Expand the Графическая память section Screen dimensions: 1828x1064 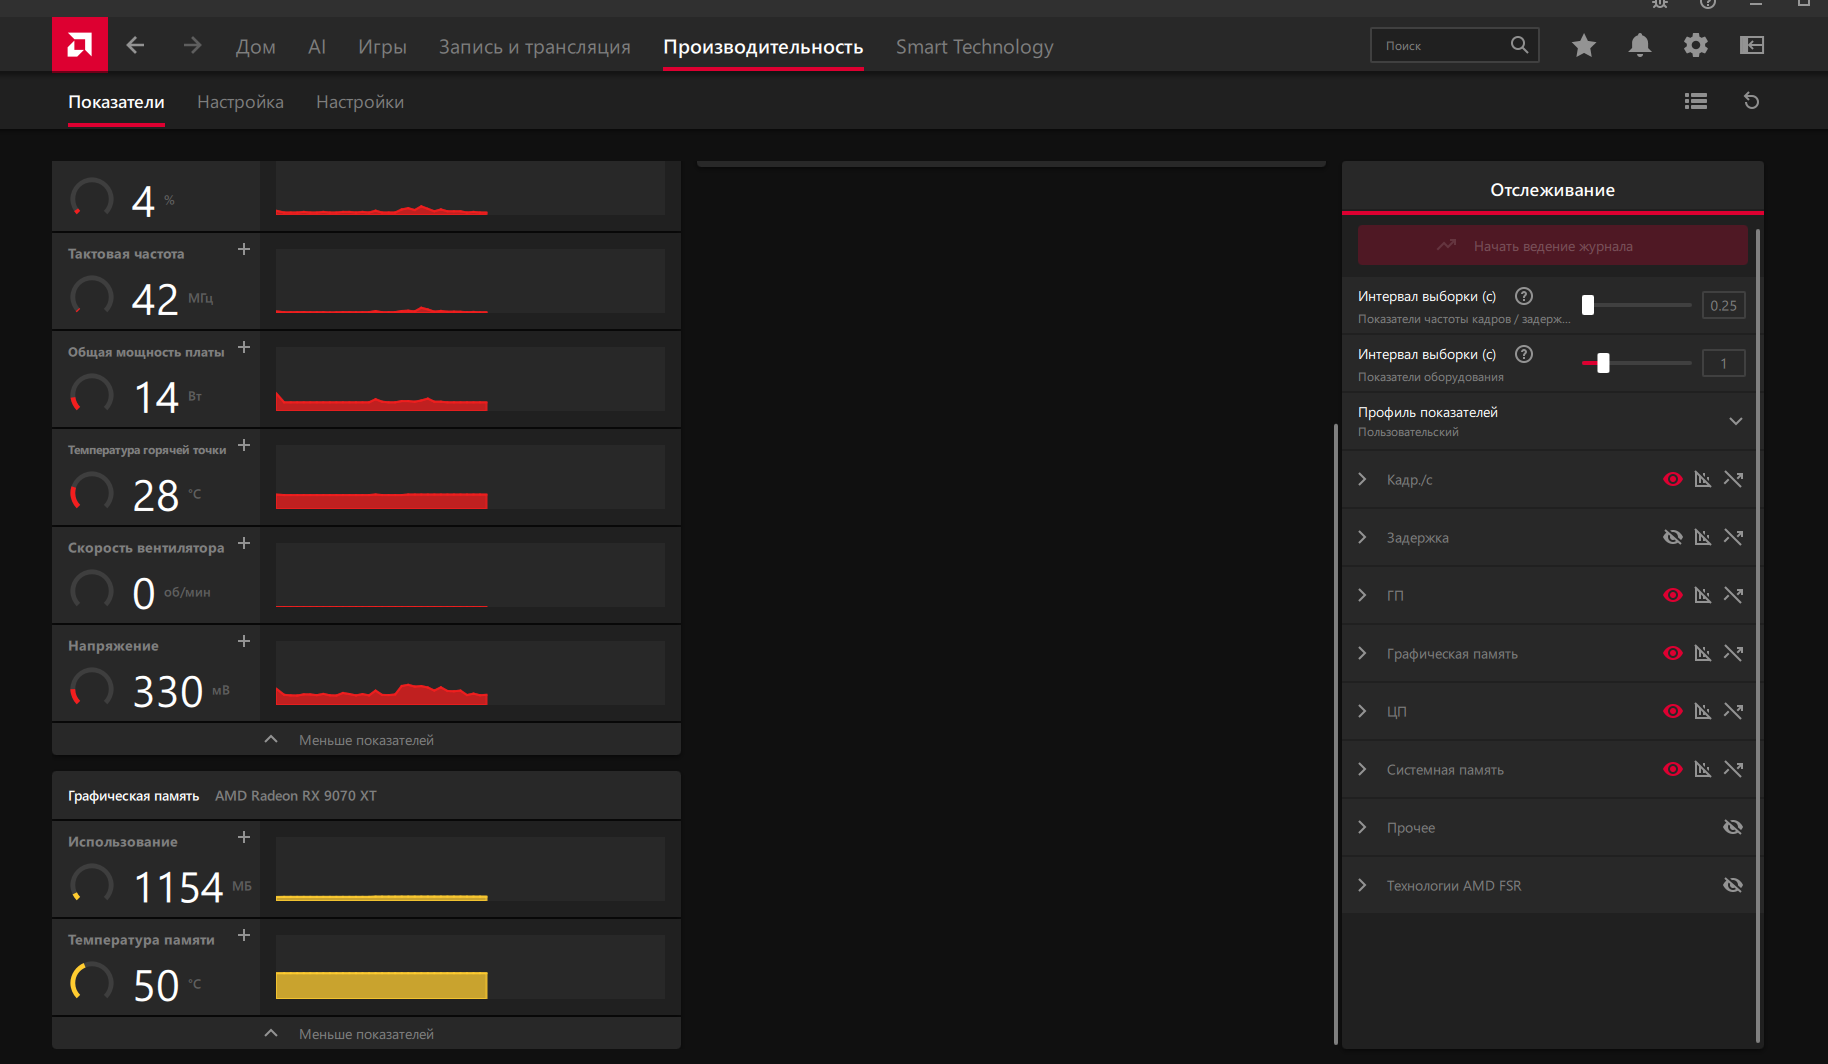pos(1362,653)
